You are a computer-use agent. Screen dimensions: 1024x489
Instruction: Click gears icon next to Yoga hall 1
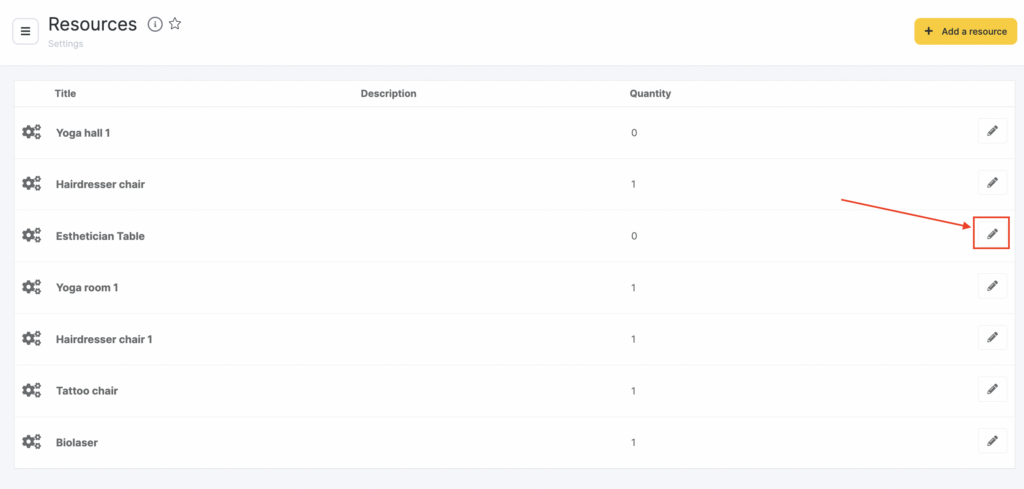32,132
